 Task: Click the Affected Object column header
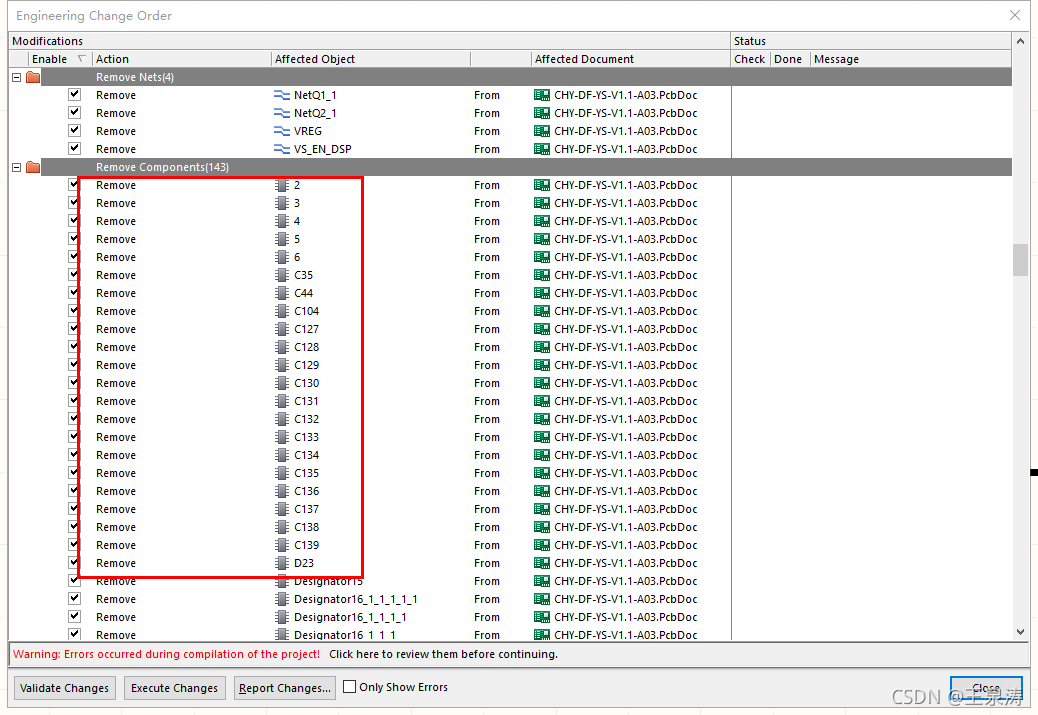315,59
